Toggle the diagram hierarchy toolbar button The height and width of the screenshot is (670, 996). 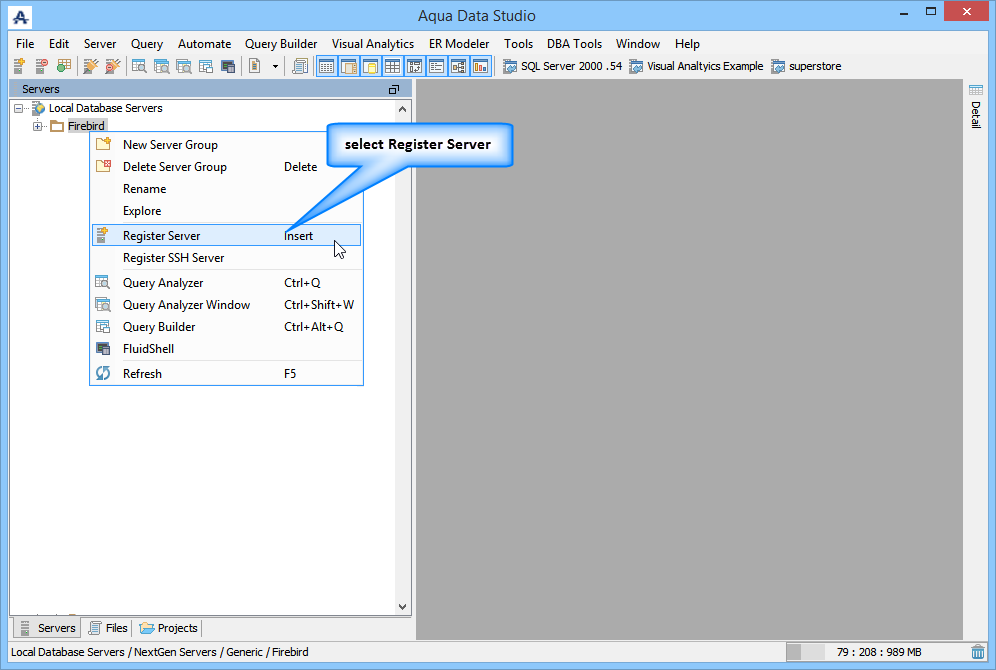click(x=459, y=66)
